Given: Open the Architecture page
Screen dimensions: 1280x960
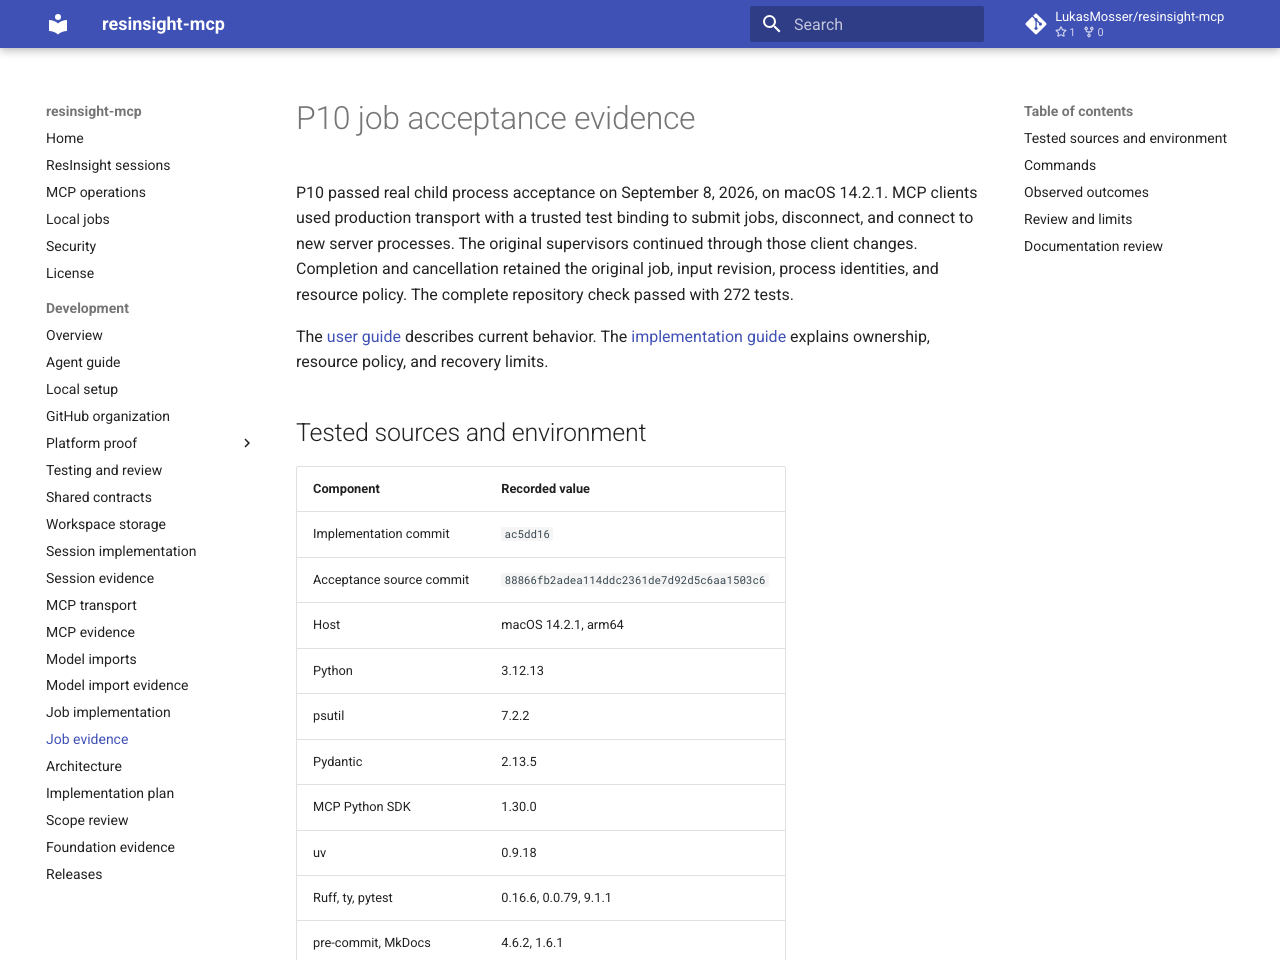Looking at the screenshot, I should point(84,766).
